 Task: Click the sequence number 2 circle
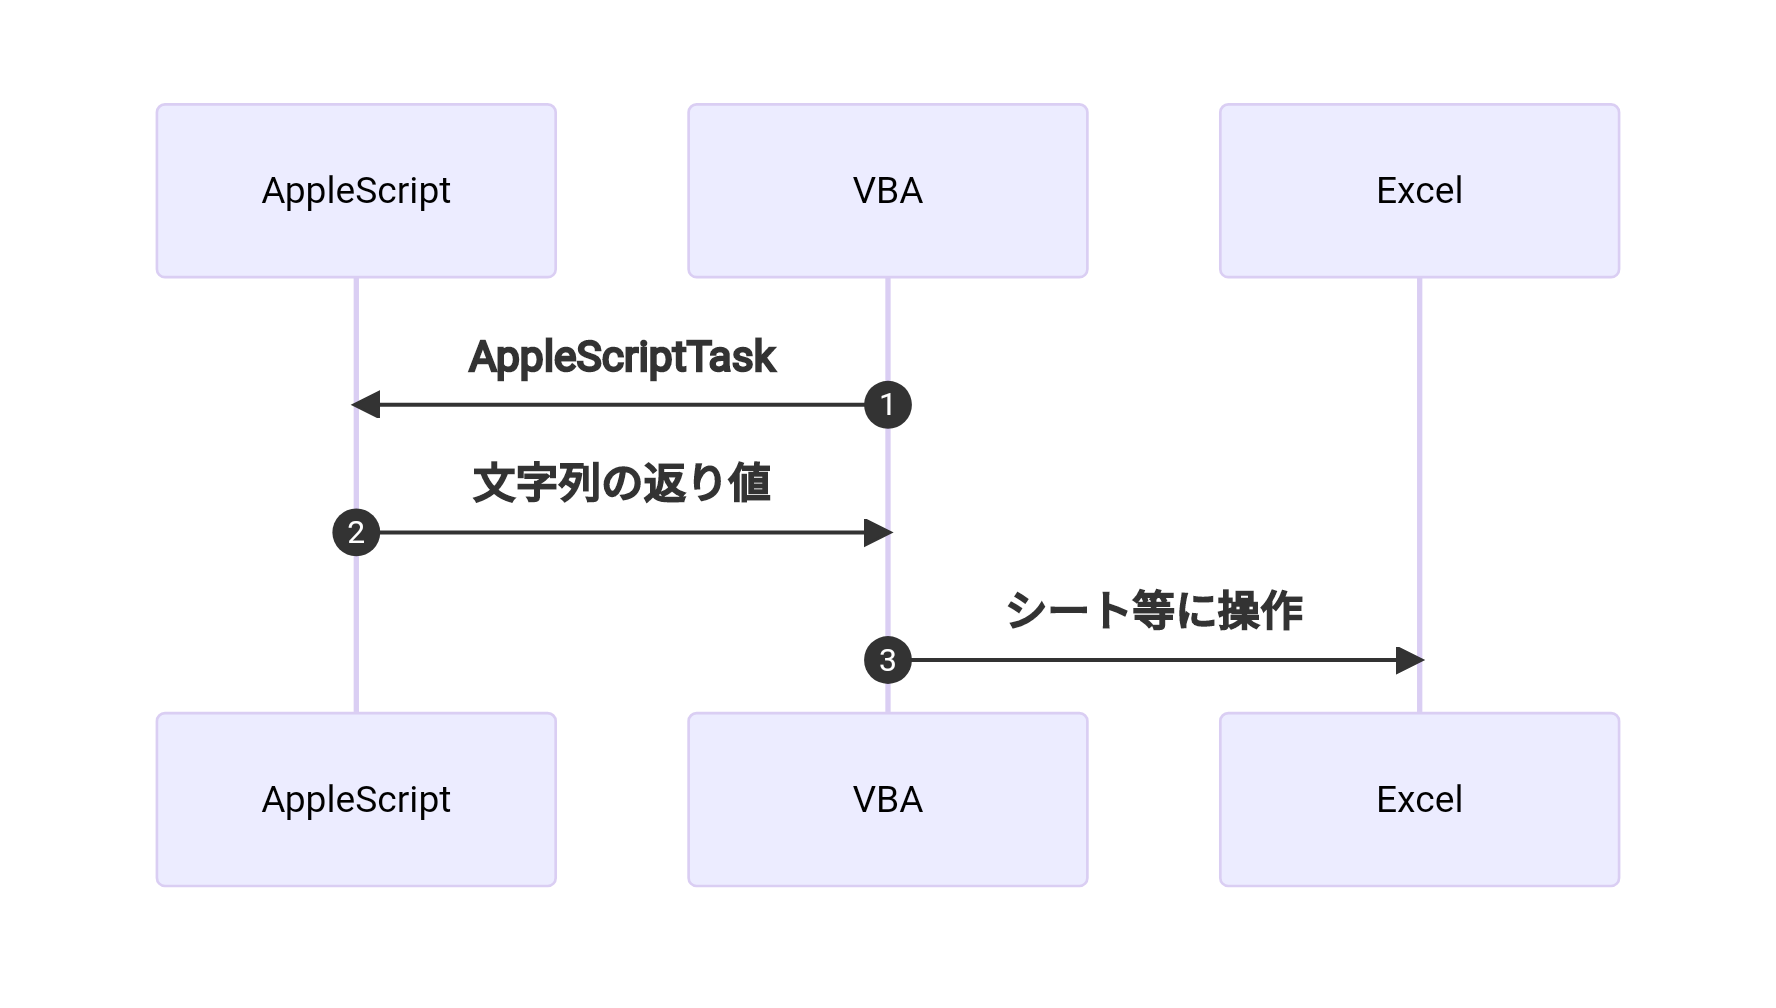tap(356, 532)
